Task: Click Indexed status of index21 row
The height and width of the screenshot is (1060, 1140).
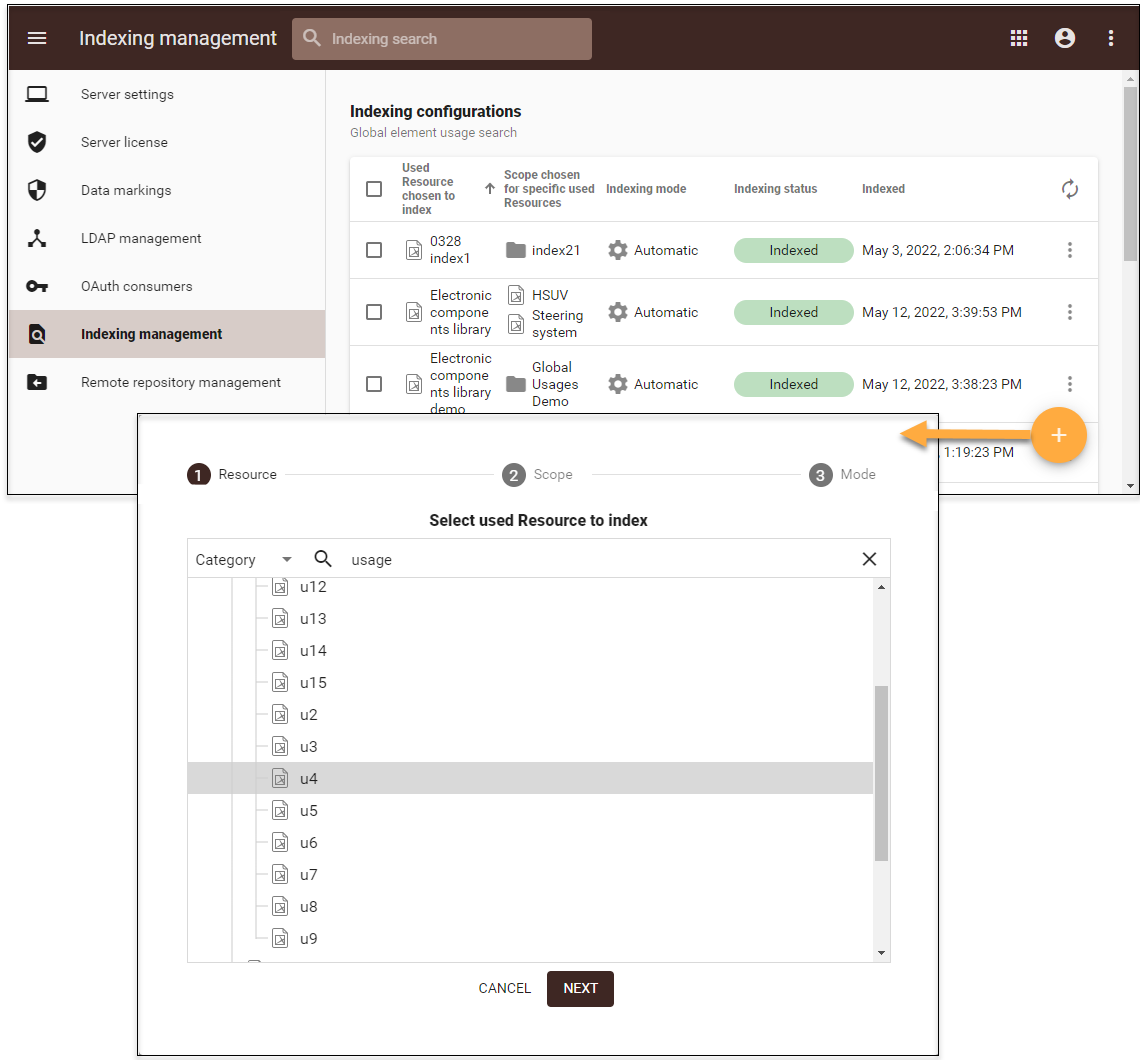Action: coord(793,250)
